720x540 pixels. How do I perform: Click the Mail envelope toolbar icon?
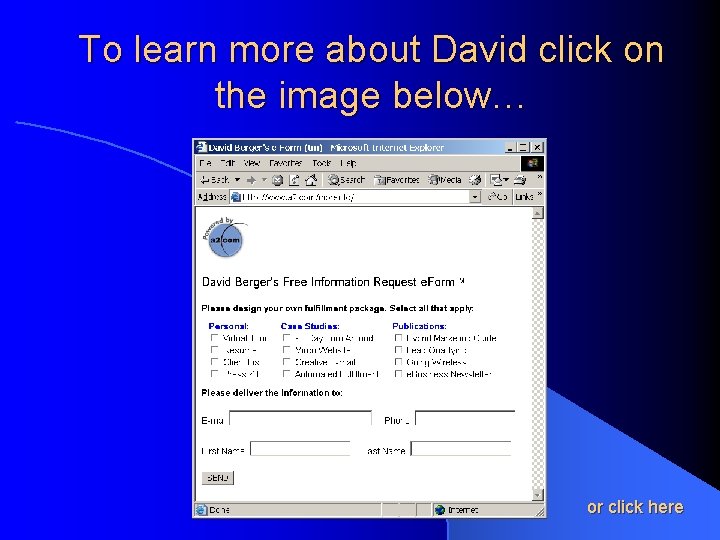click(x=496, y=180)
